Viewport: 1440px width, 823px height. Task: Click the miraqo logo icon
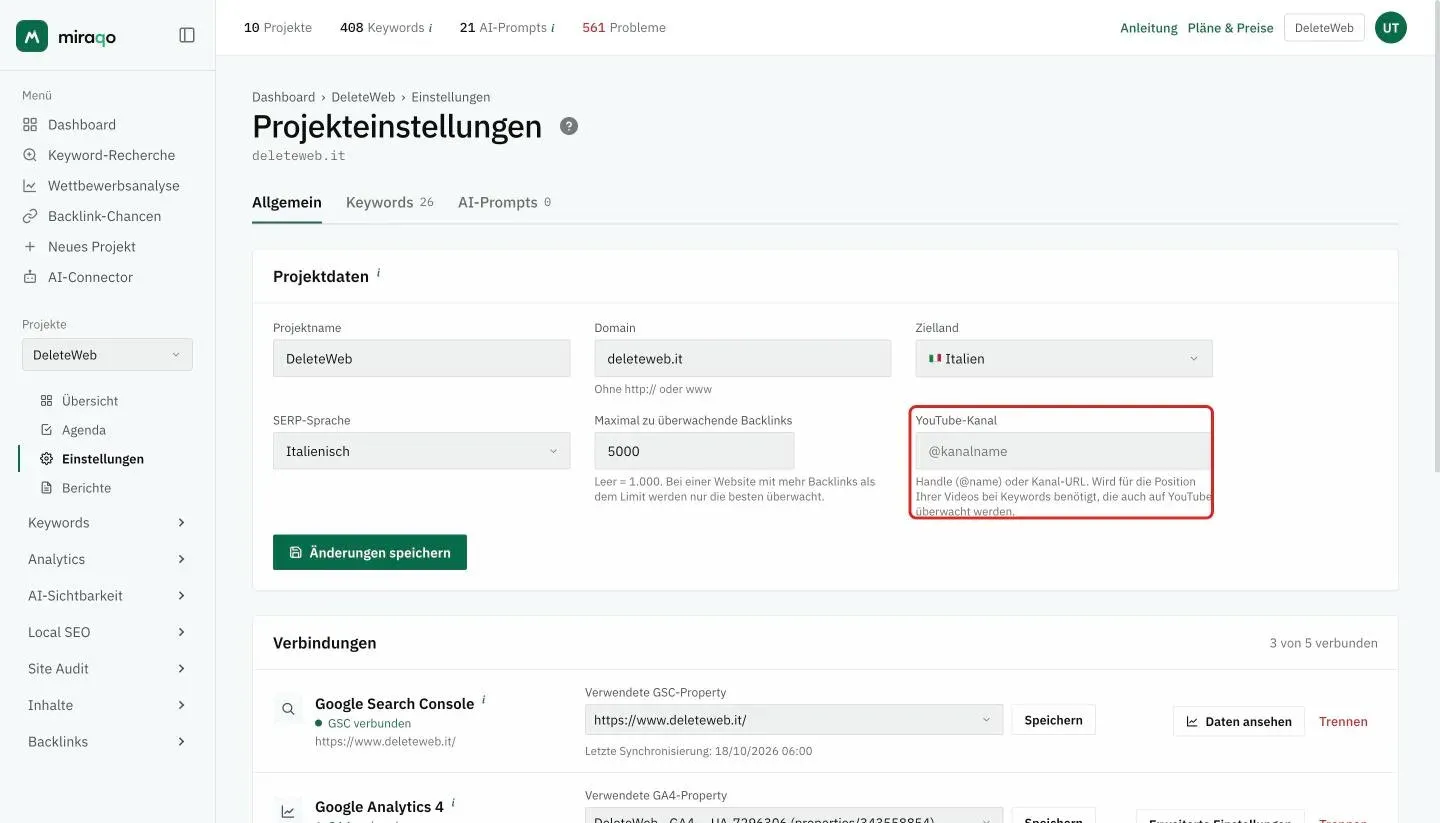32,36
